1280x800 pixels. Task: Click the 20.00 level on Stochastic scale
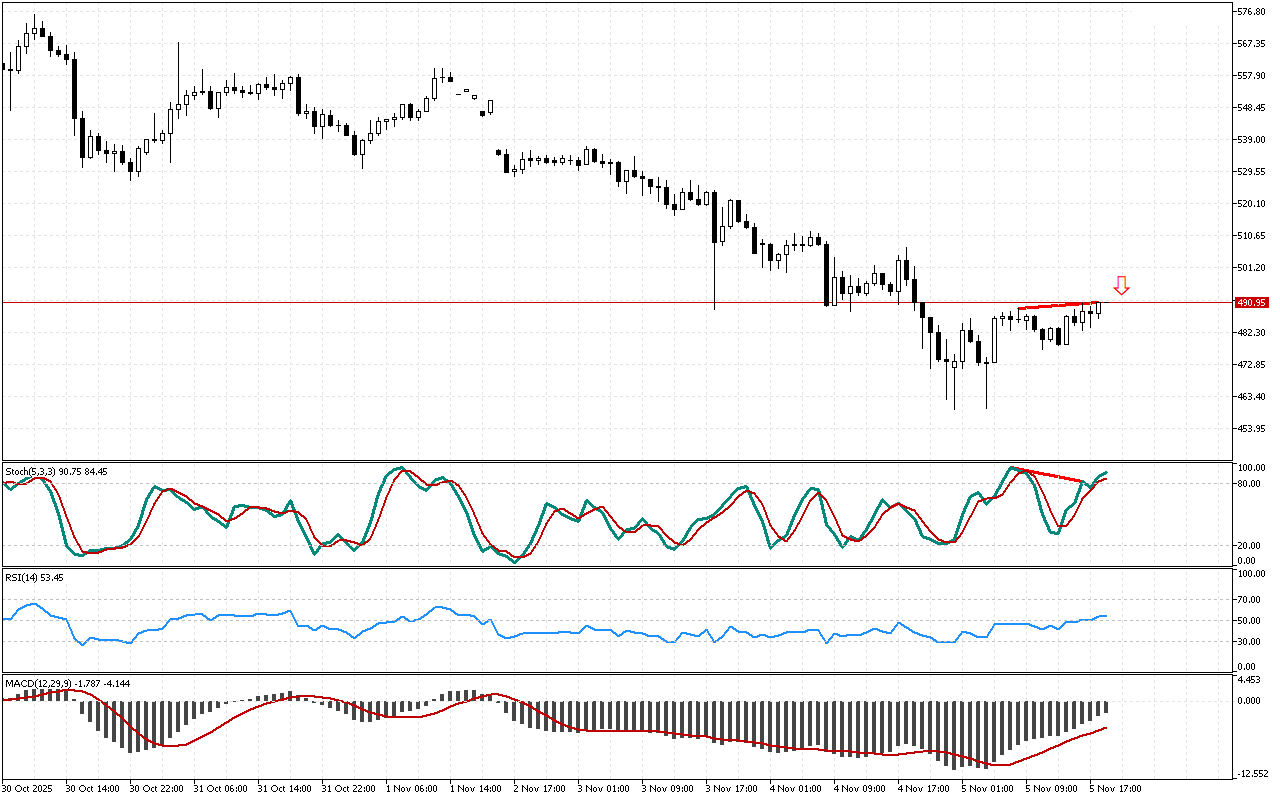[x=1249, y=546]
